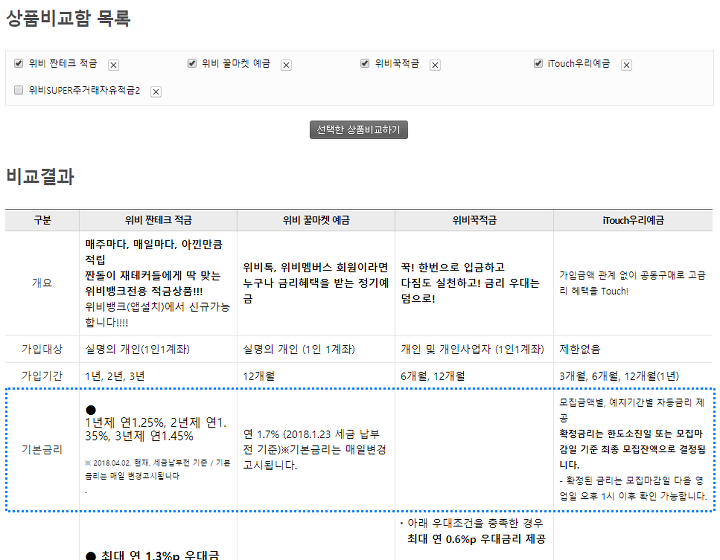The image size is (720, 560).
Task: Click the 가입기간 row label
Action: tap(42, 376)
